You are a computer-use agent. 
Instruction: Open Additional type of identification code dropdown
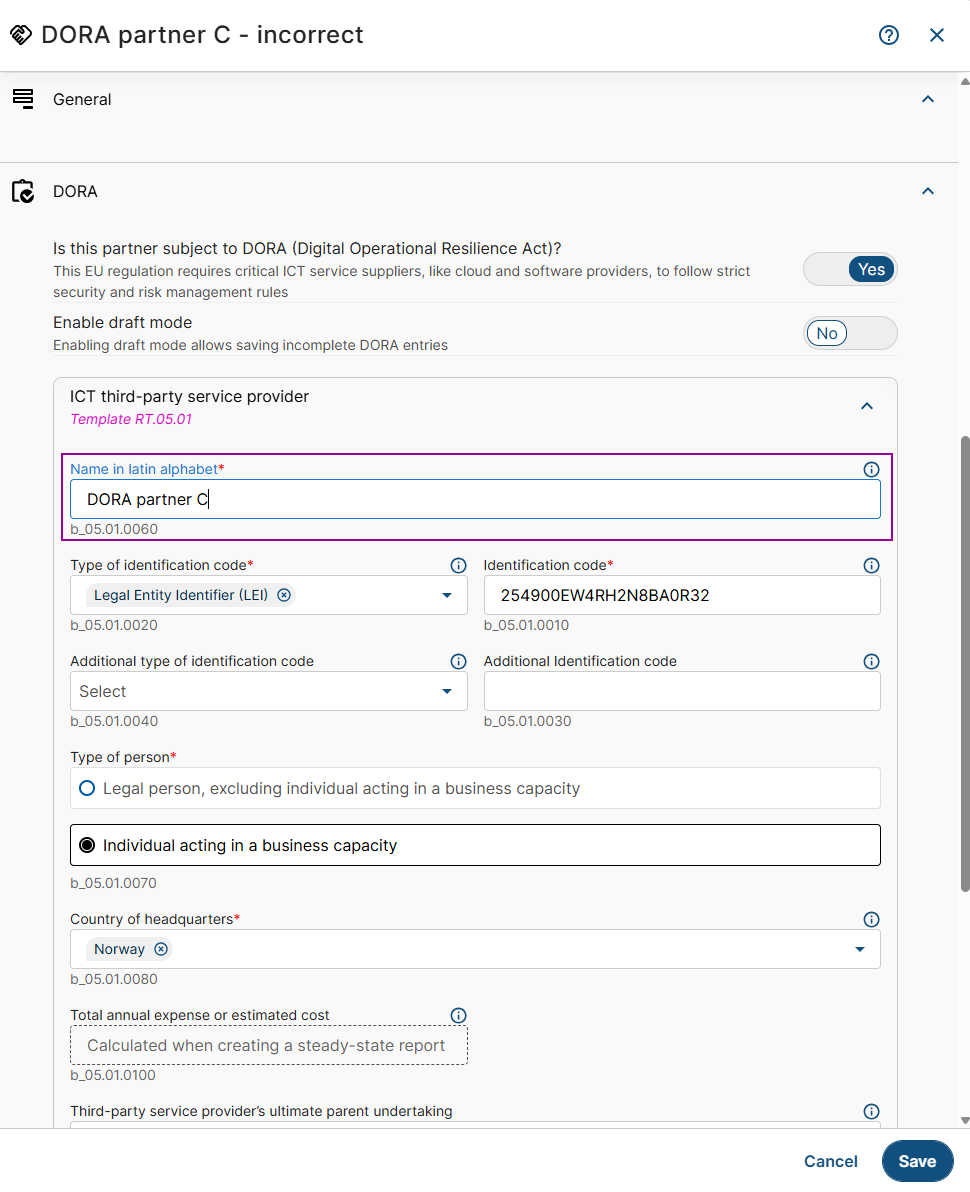447,691
